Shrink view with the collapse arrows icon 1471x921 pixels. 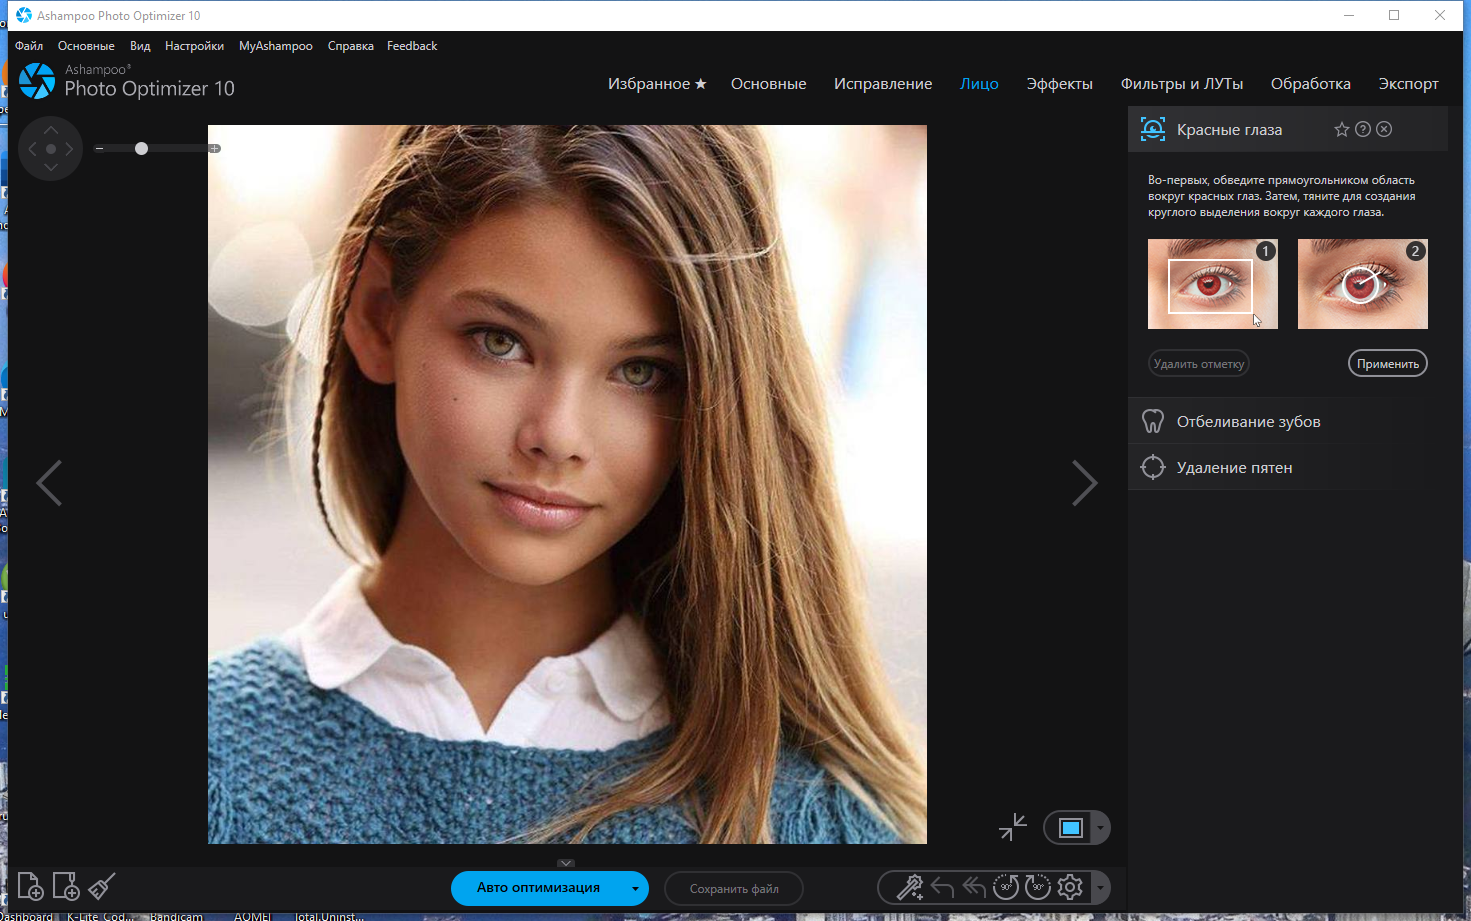coord(1013,827)
